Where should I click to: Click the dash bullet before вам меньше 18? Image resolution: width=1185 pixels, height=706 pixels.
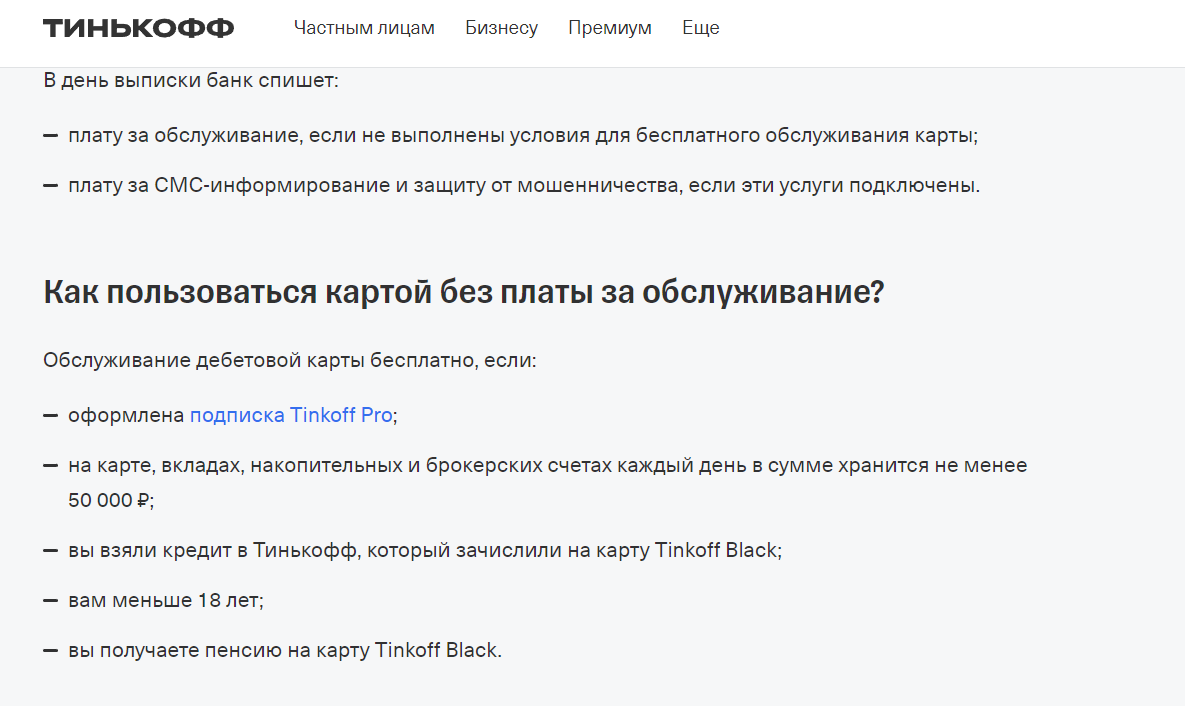tap(51, 600)
